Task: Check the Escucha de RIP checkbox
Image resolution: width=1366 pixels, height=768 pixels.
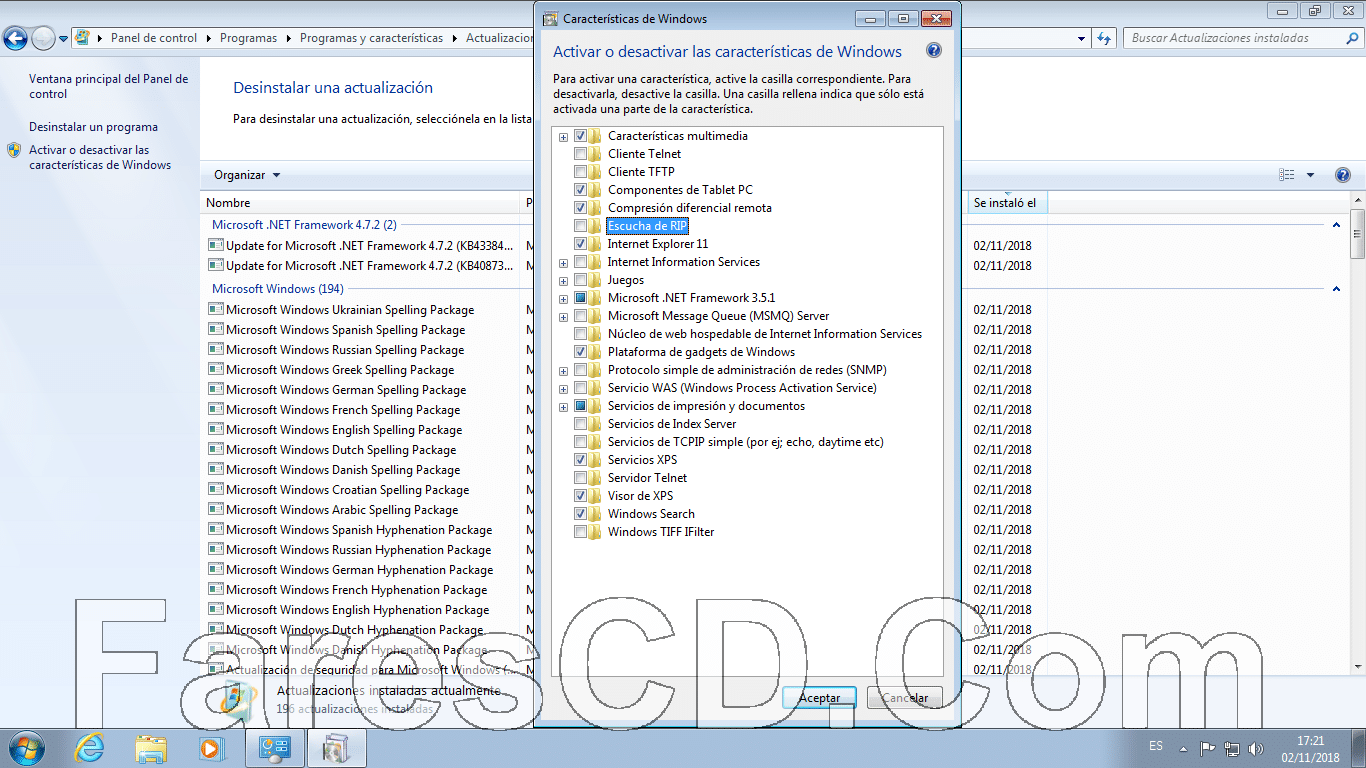Action: click(x=580, y=226)
